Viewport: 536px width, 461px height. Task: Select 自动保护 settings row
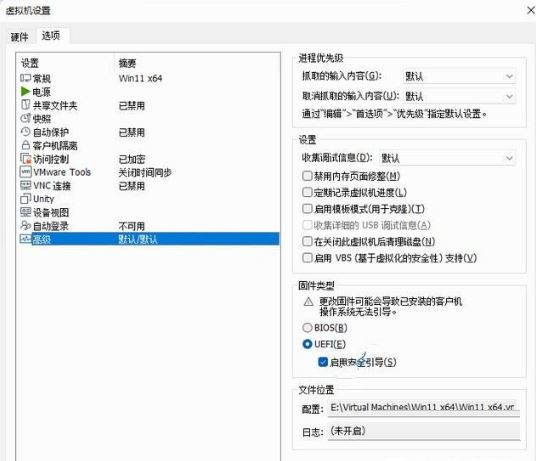(149, 132)
